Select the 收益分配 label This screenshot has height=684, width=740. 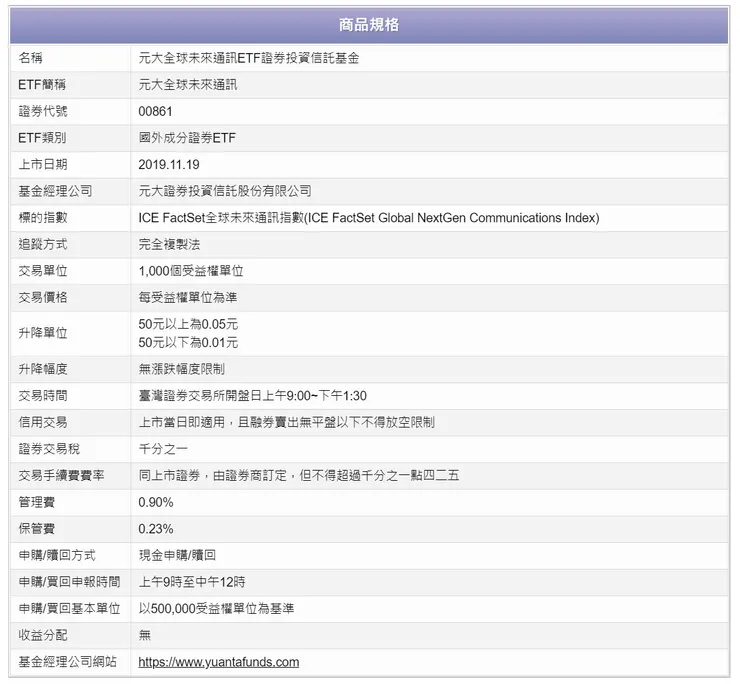click(x=43, y=635)
